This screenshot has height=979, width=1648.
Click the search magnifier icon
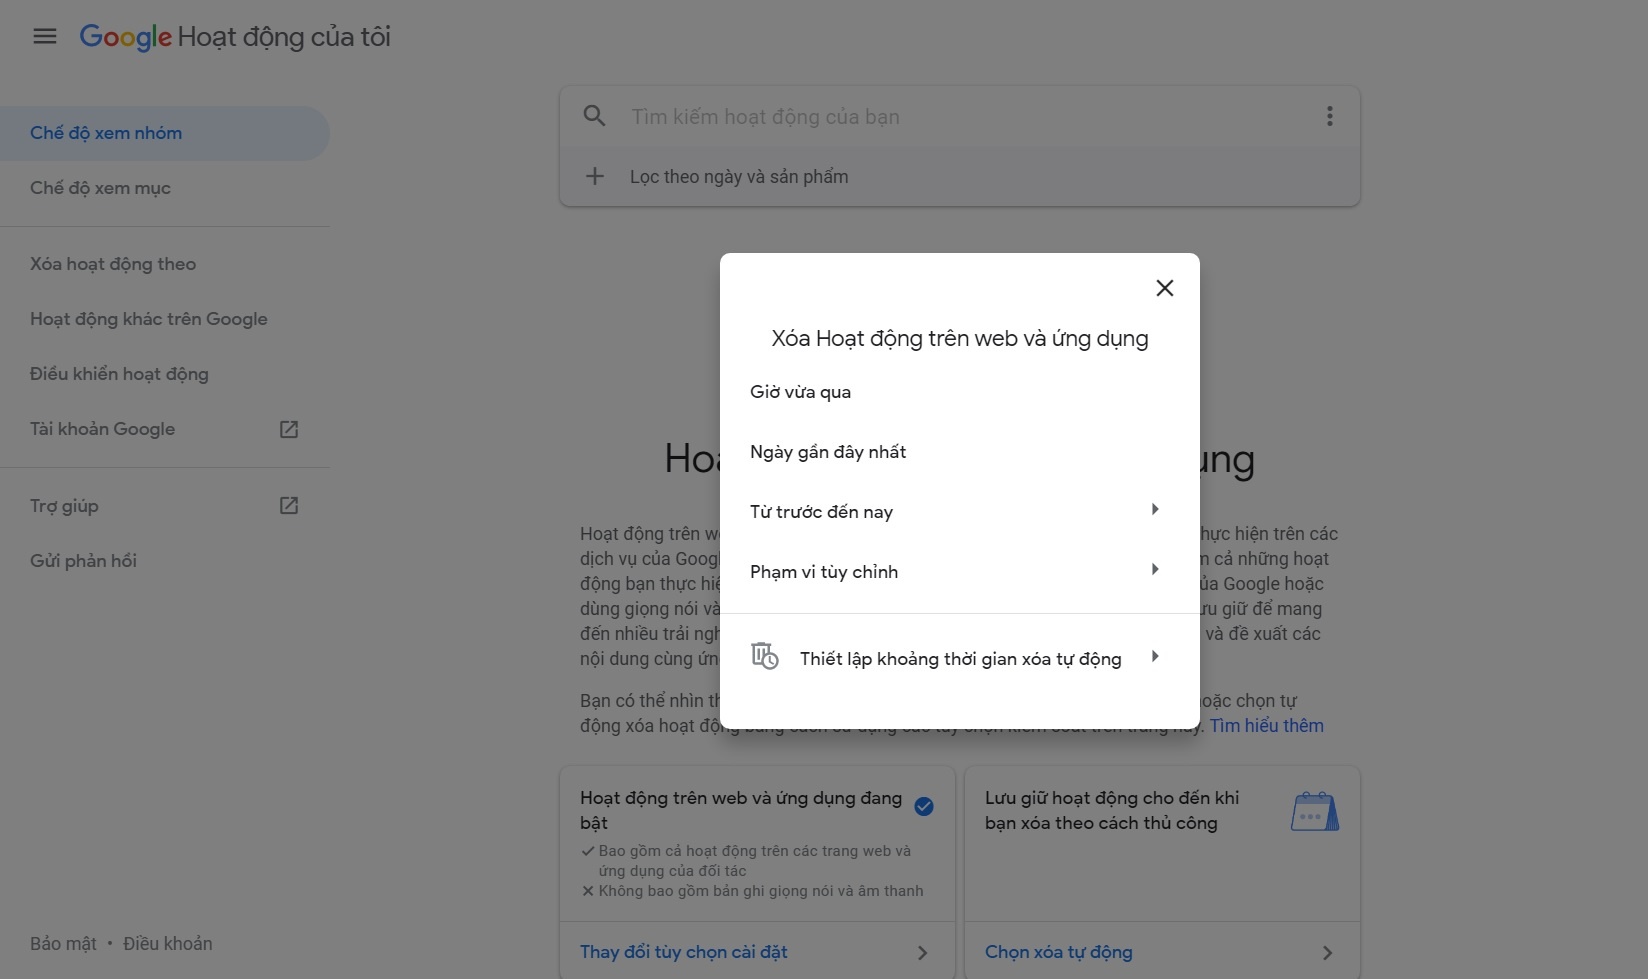595,116
